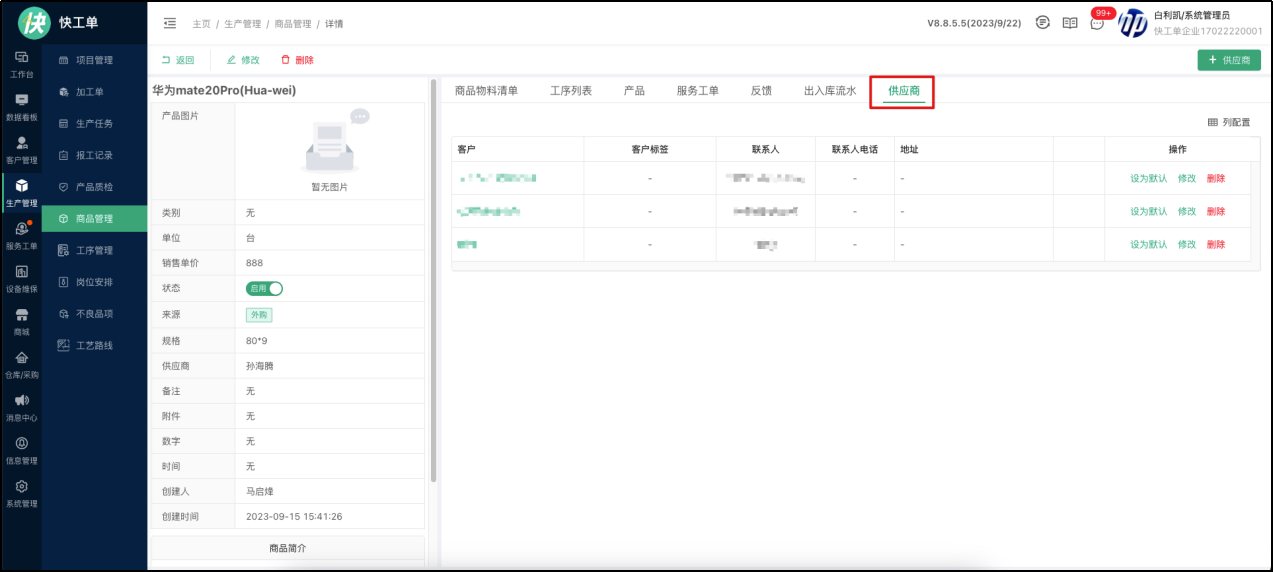
Task: Go to 工艺路线 in the submenu
Action: coord(95,346)
